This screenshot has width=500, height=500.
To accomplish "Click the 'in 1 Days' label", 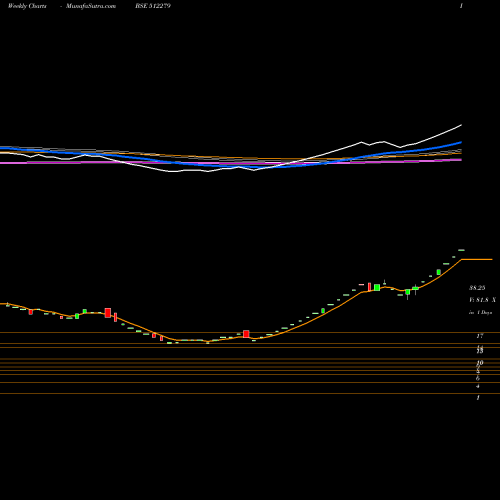I will coord(481,313).
